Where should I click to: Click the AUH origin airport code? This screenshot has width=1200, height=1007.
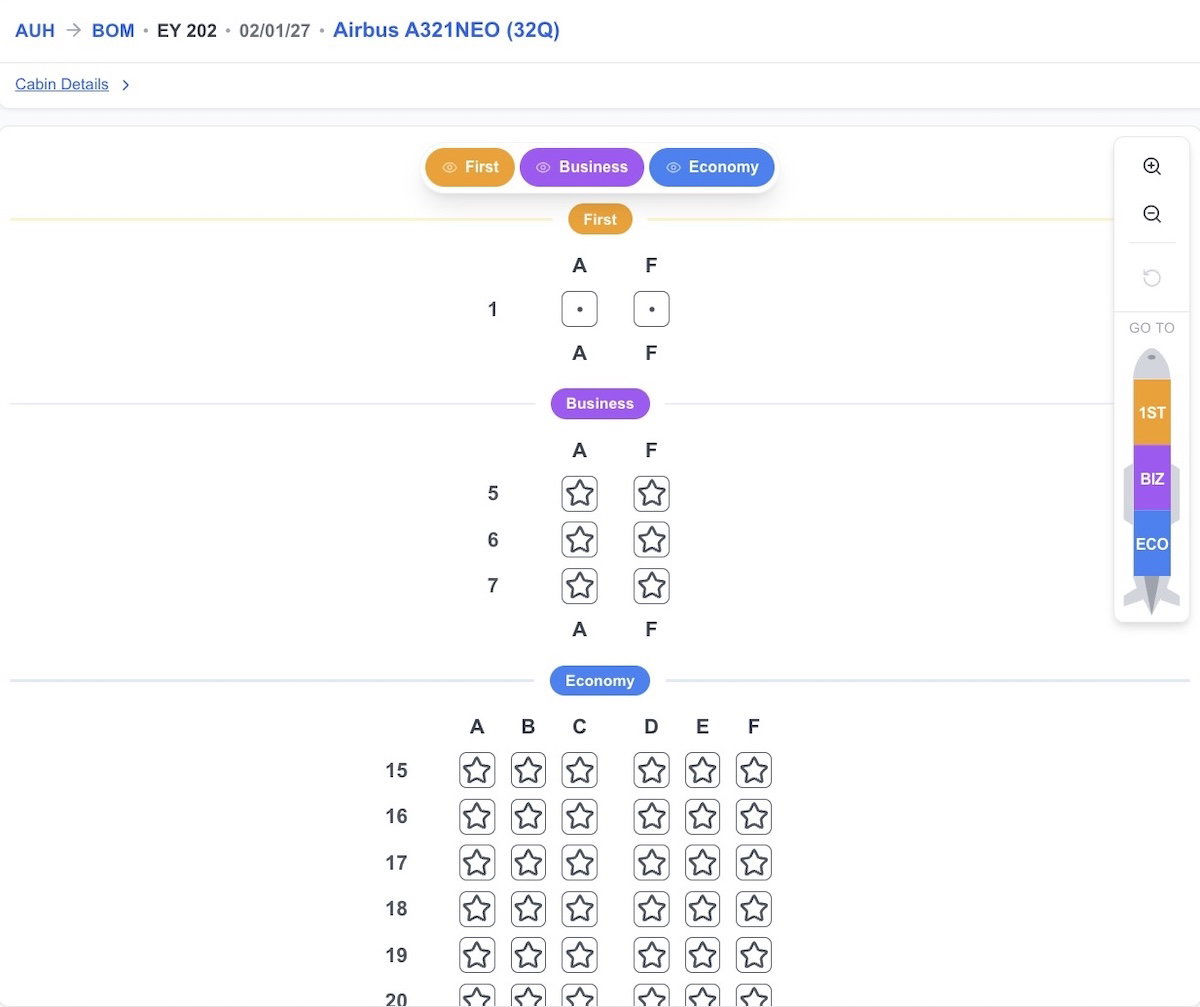[x=35, y=31]
